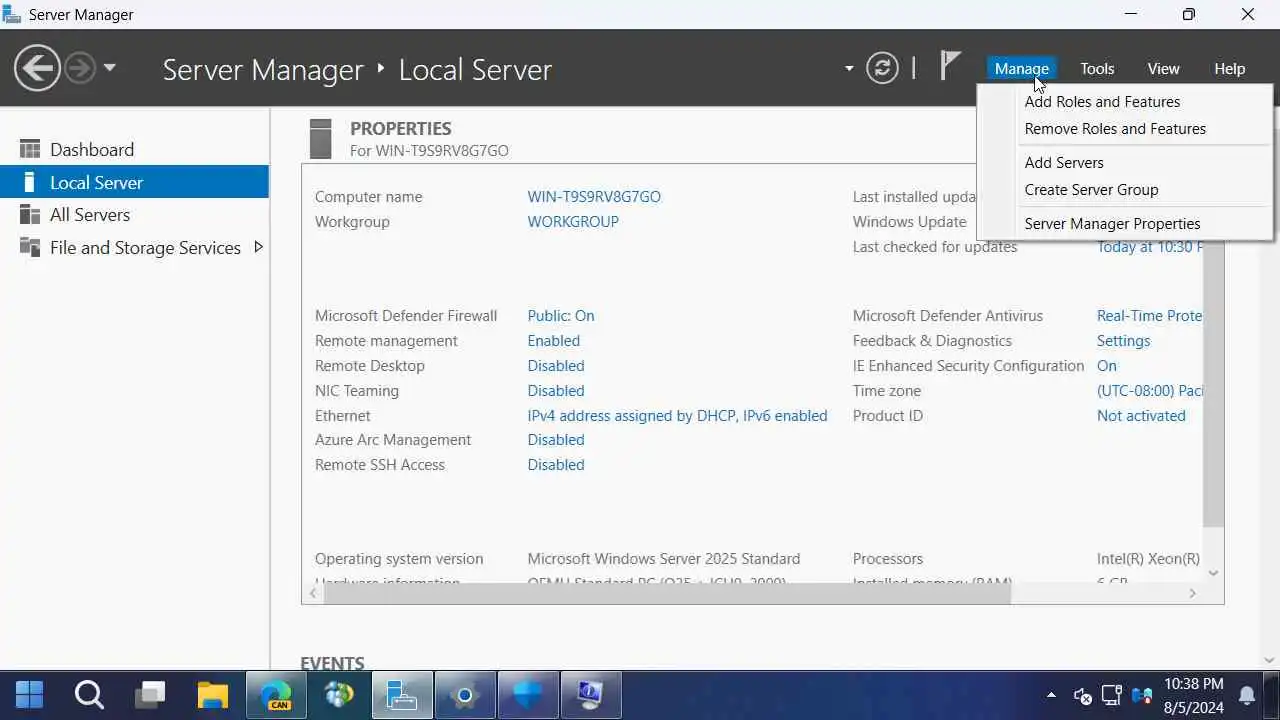Click properties scroll down arrow
The width and height of the screenshot is (1280, 720).
1213,573
